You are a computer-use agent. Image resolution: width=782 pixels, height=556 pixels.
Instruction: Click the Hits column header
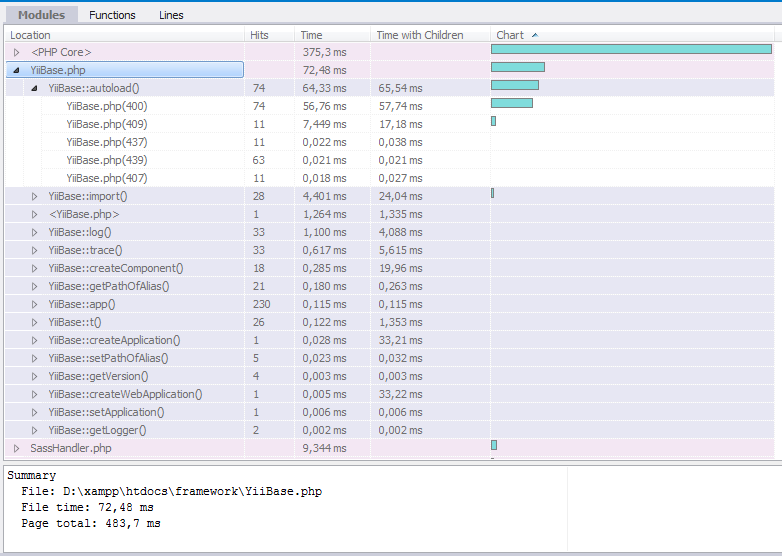tap(259, 35)
